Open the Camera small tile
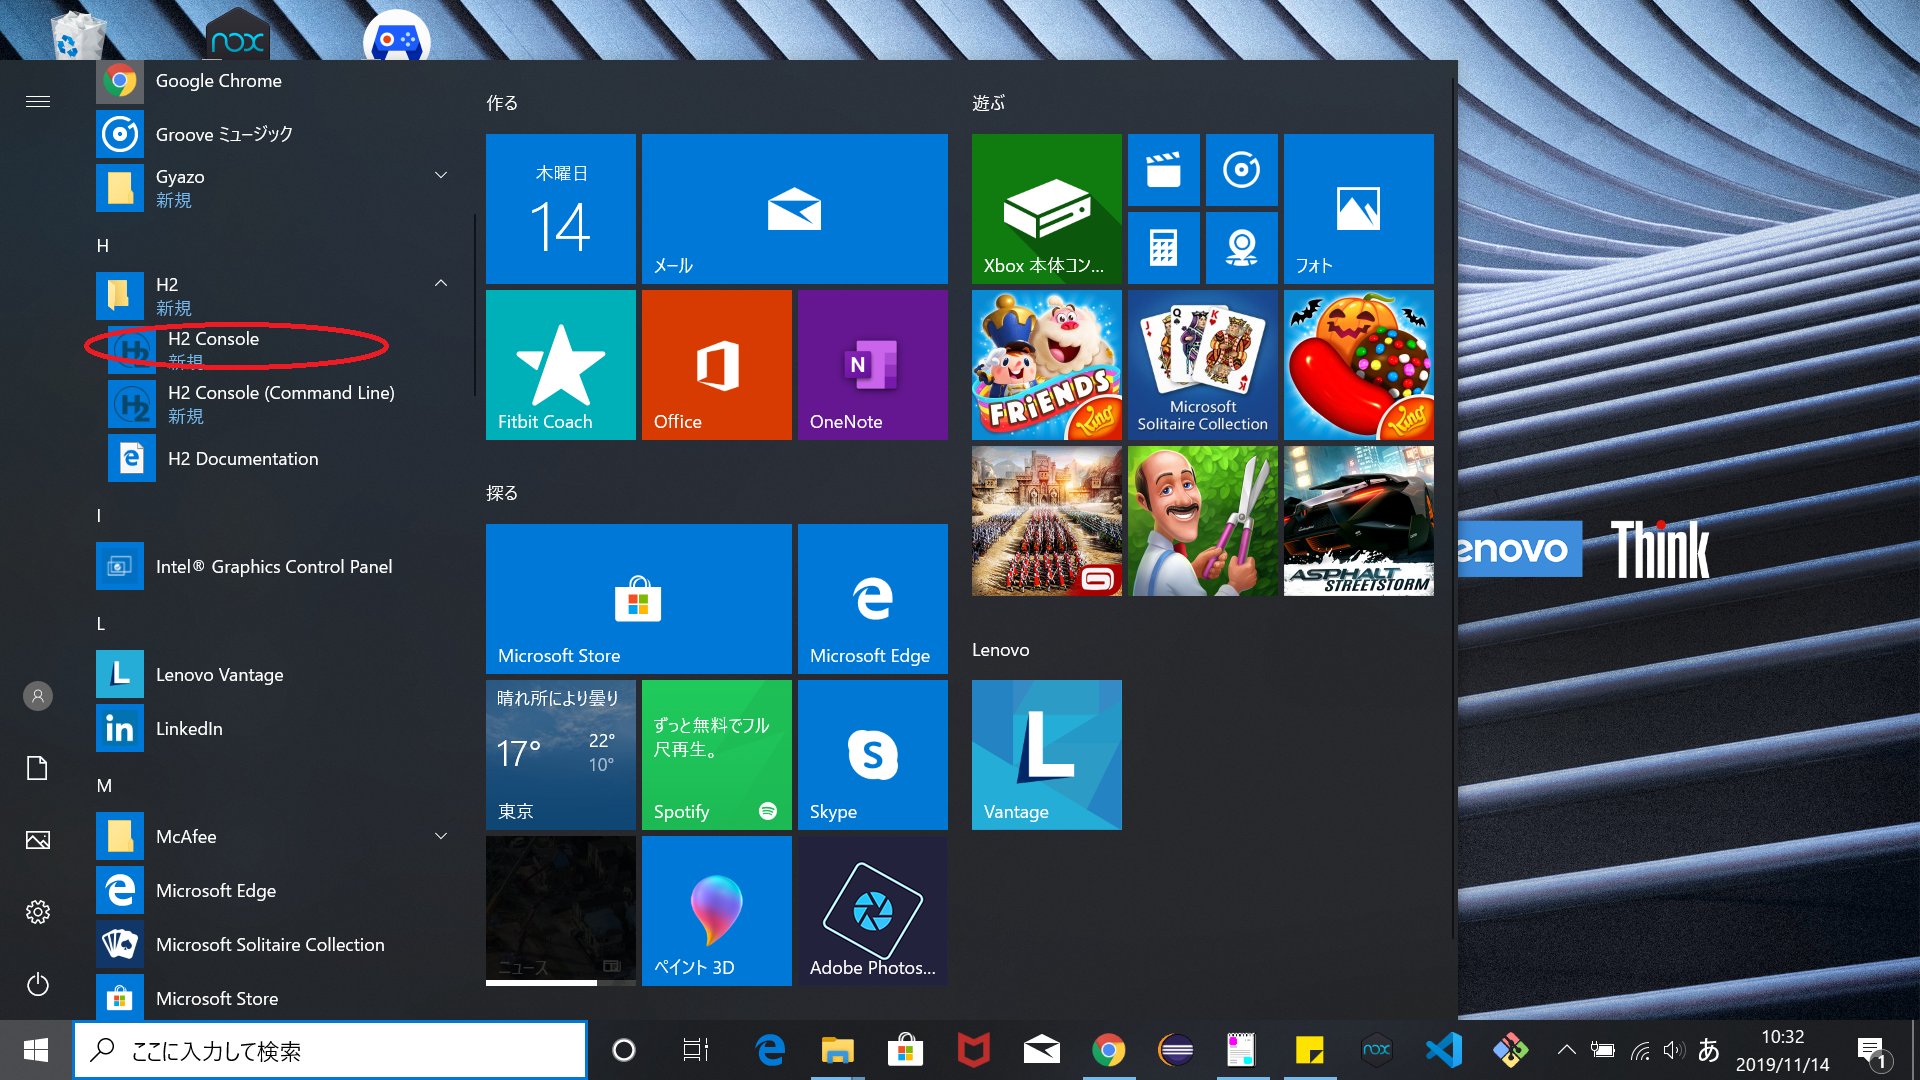1920x1080 pixels. (x=1242, y=248)
